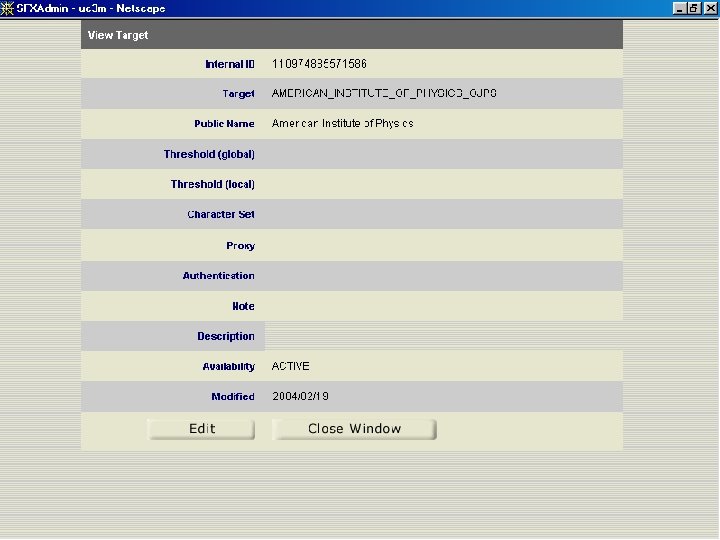Select the Internal ID number value
Image resolution: width=720 pixels, height=540 pixels.
coord(319,64)
